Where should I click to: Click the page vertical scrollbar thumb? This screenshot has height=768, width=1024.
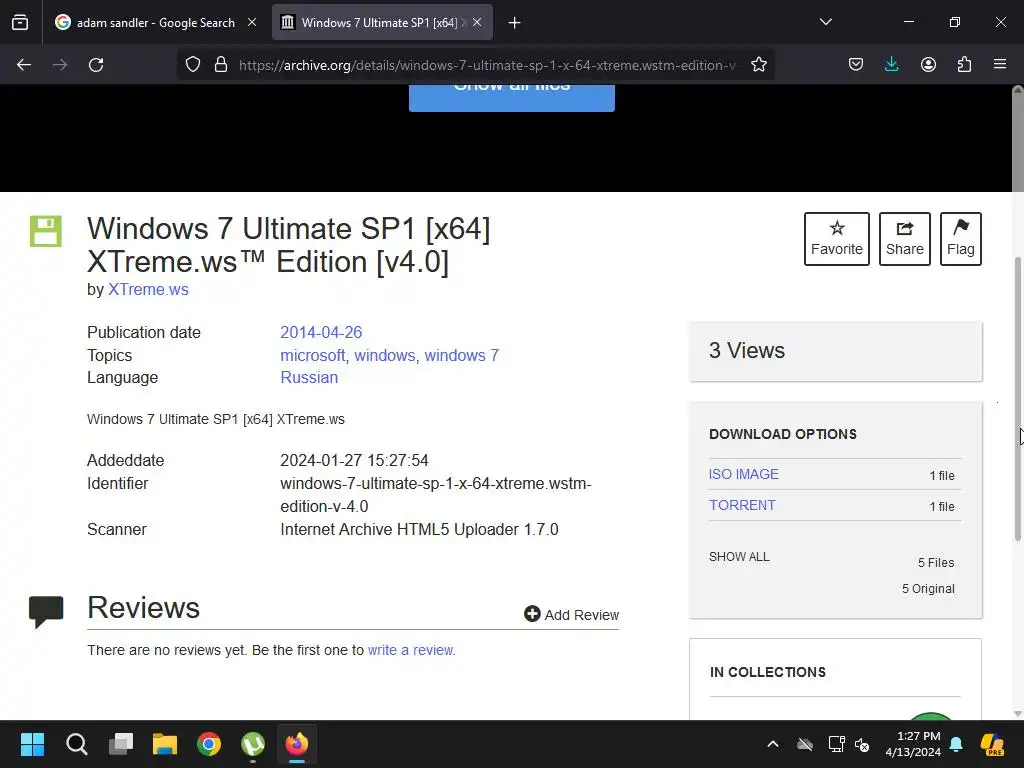(1017, 399)
